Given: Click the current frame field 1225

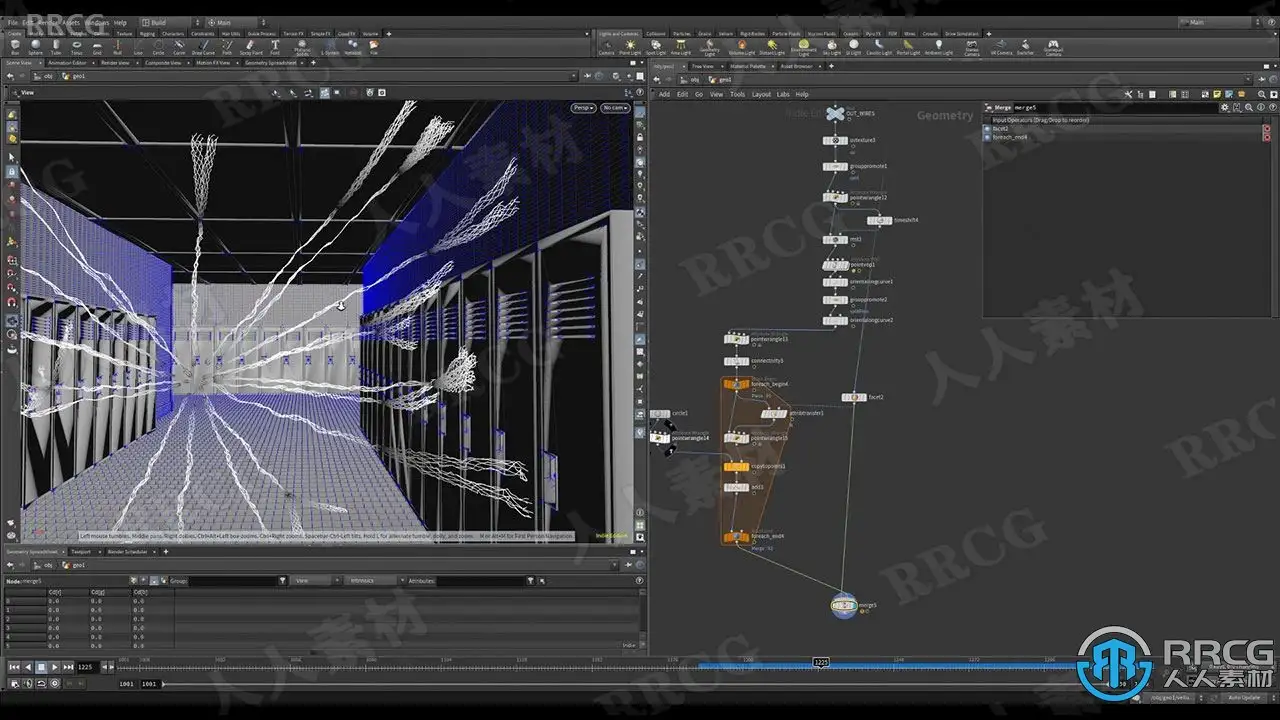Looking at the screenshot, I should pyautogui.click(x=85, y=667).
